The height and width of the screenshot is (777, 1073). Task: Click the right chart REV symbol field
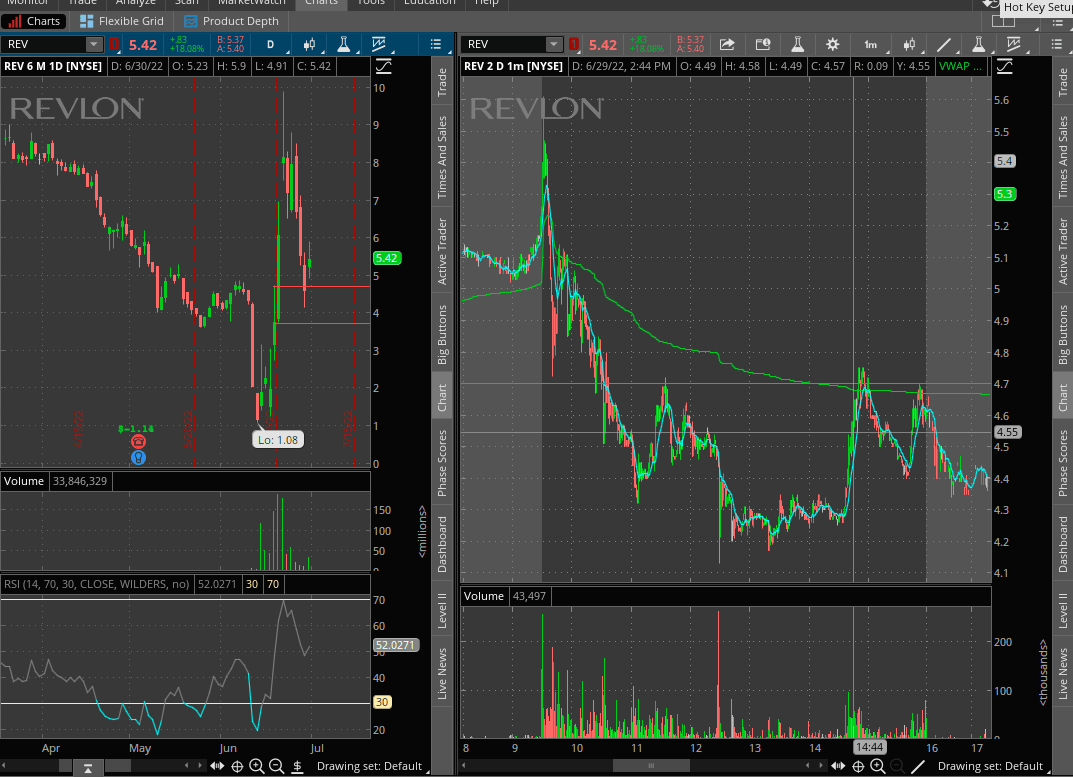[x=504, y=44]
